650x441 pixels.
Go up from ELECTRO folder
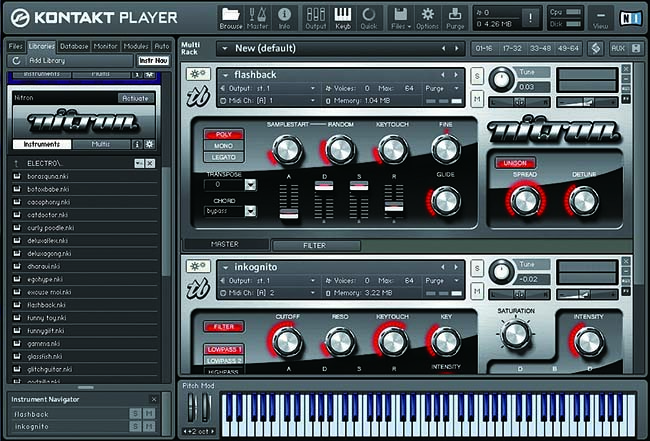tap(17, 163)
